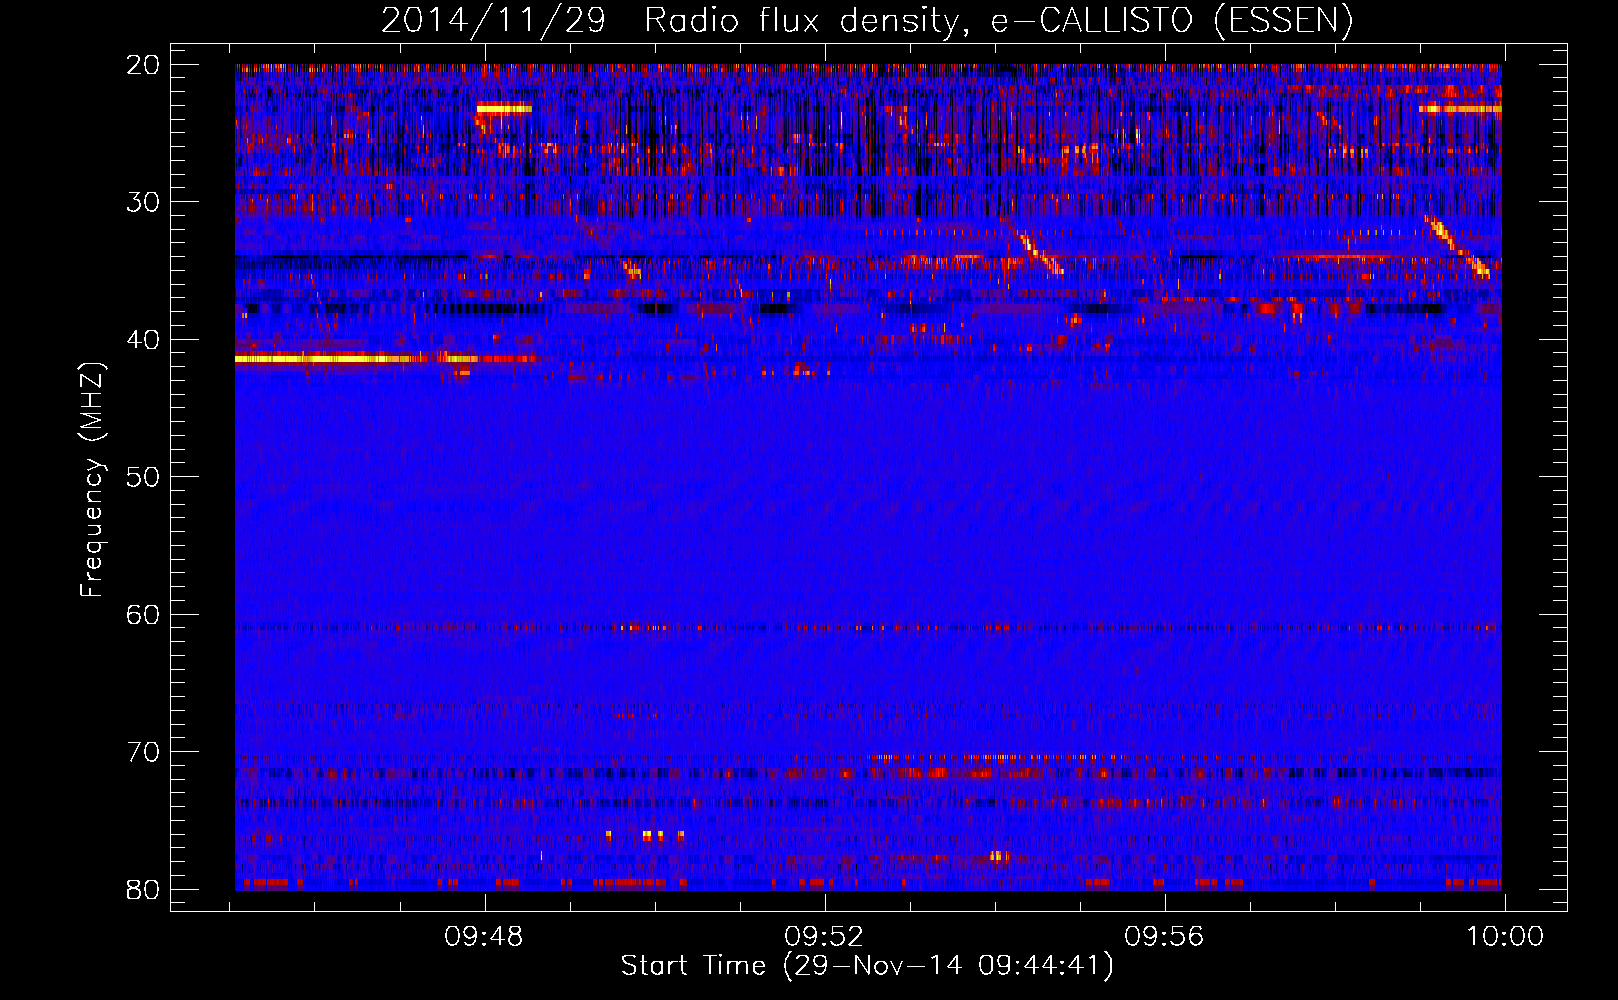This screenshot has height=1000, width=1618.
Task: Click the 80 MHz frequency tick label
Action: click(143, 890)
